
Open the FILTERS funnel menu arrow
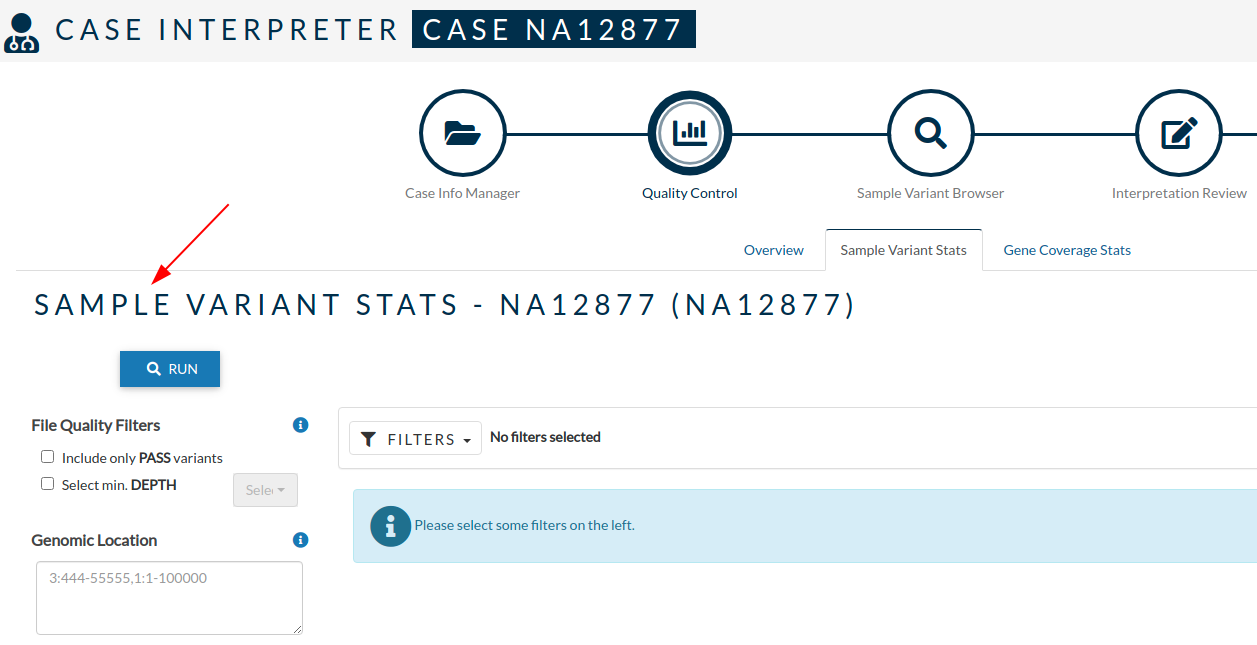(x=467, y=438)
